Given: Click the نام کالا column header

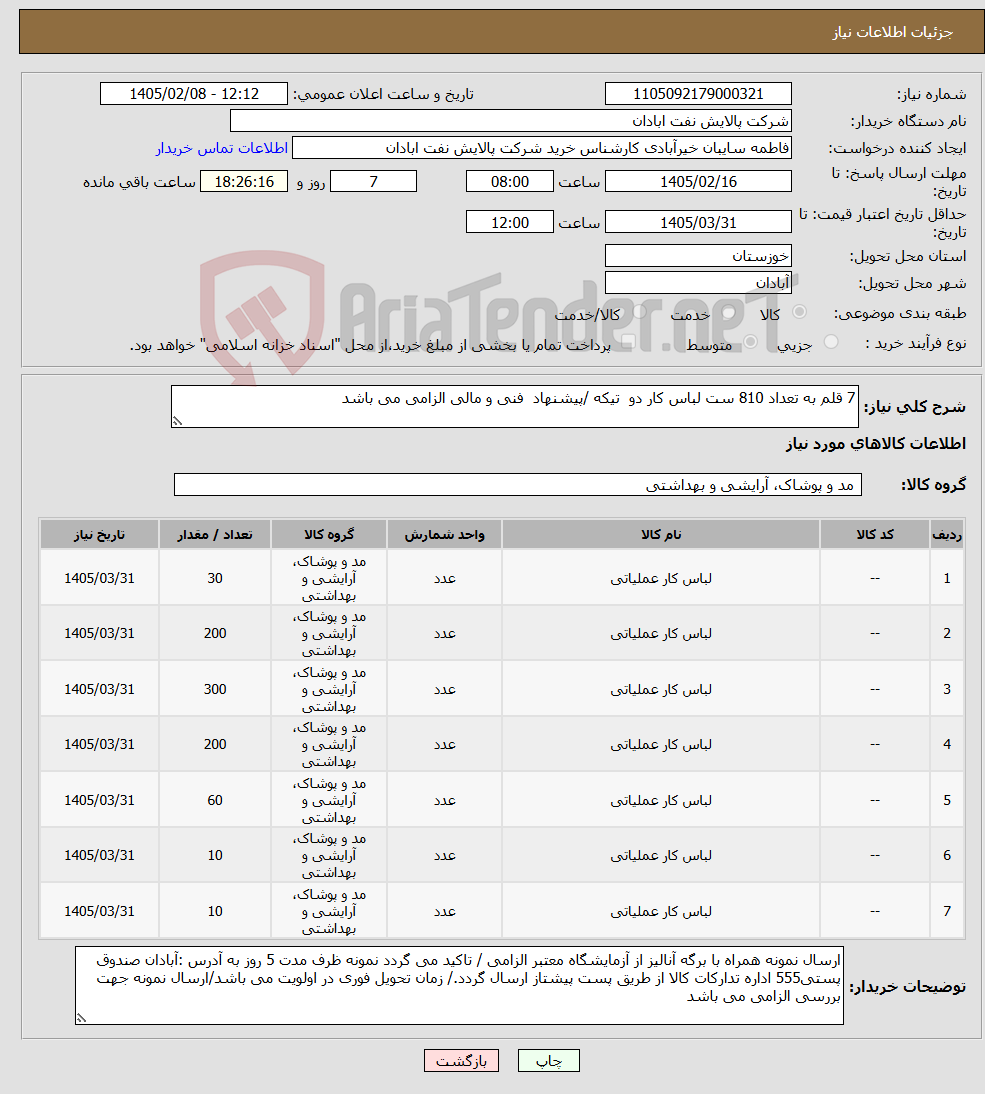Looking at the screenshot, I should click(661, 534).
